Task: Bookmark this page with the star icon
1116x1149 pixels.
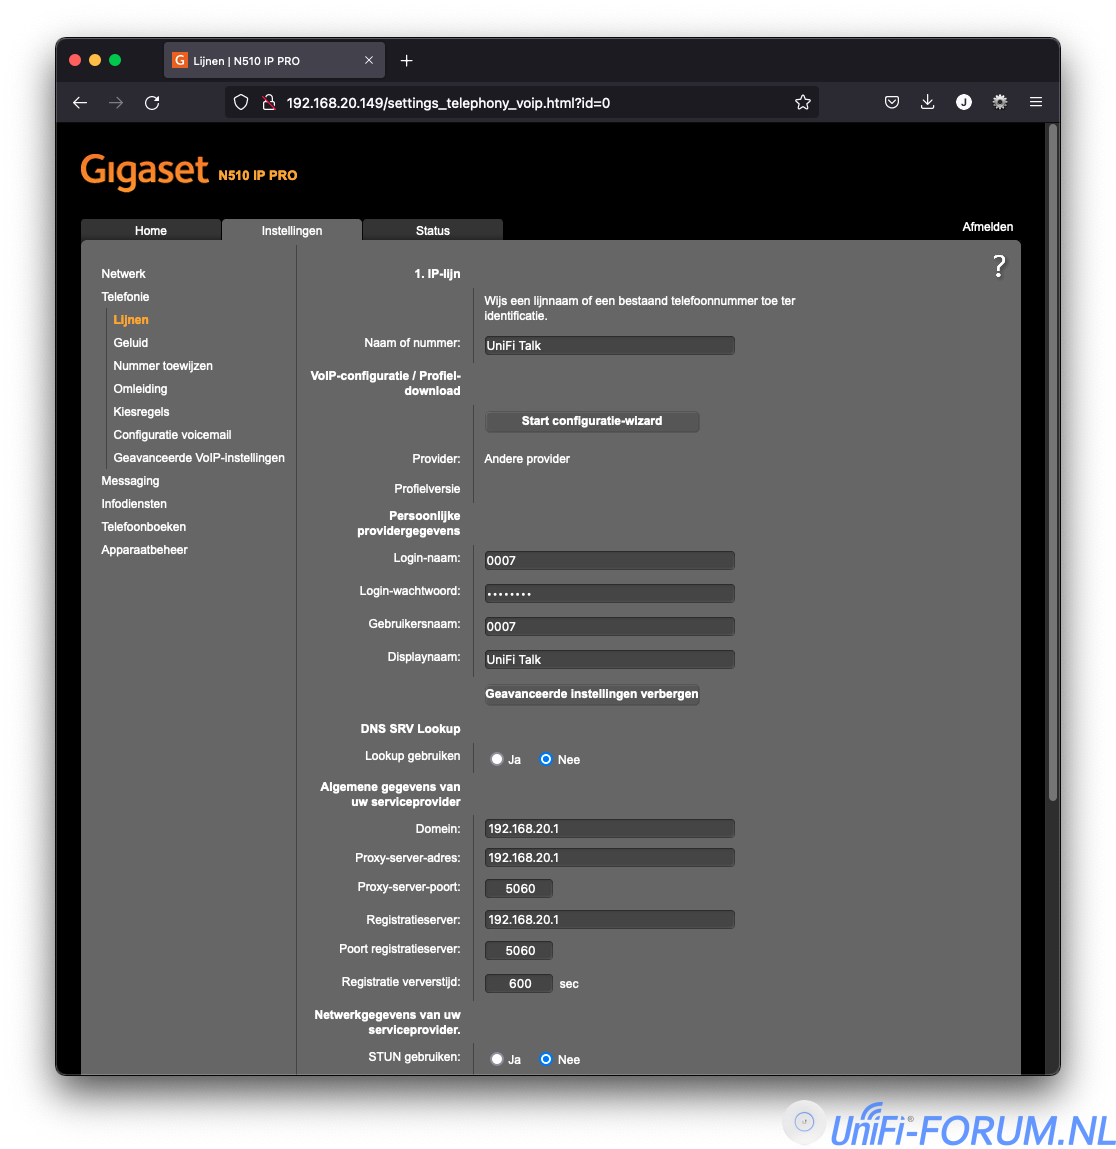Action: pos(802,103)
